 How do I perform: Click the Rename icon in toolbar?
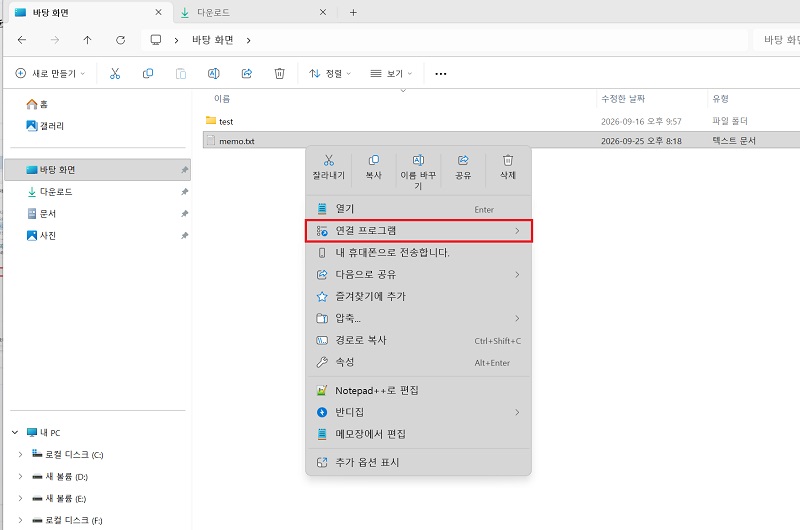pyautogui.click(x=214, y=73)
